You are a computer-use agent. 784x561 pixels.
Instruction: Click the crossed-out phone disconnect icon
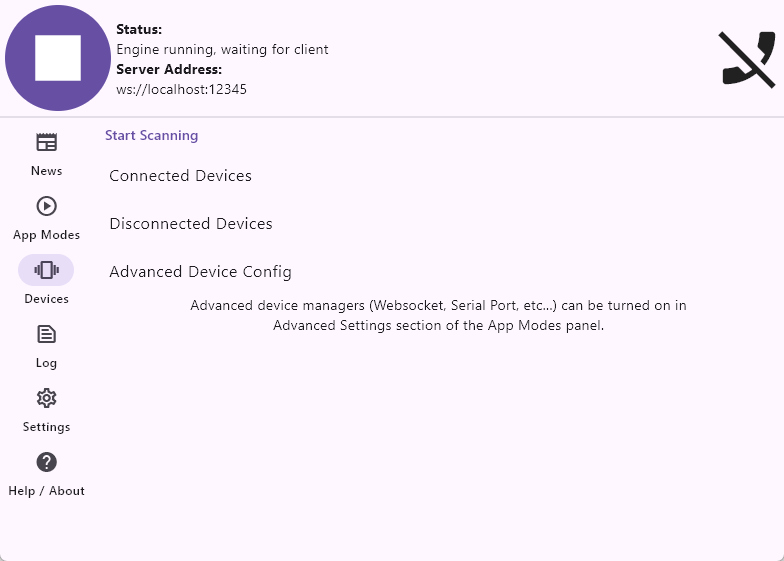click(747, 60)
